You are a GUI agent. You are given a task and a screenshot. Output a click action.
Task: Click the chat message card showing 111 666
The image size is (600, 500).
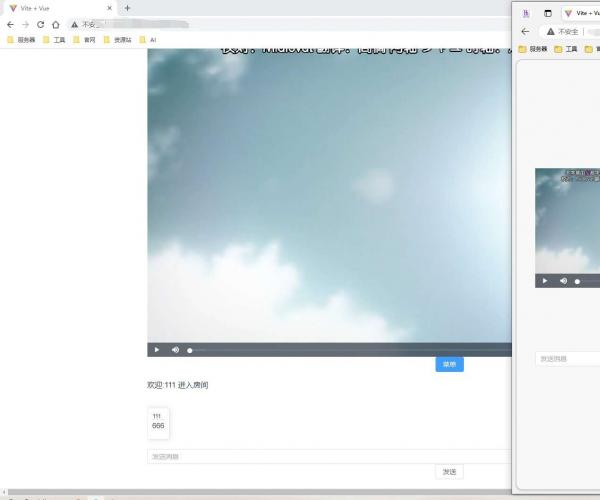click(158, 423)
